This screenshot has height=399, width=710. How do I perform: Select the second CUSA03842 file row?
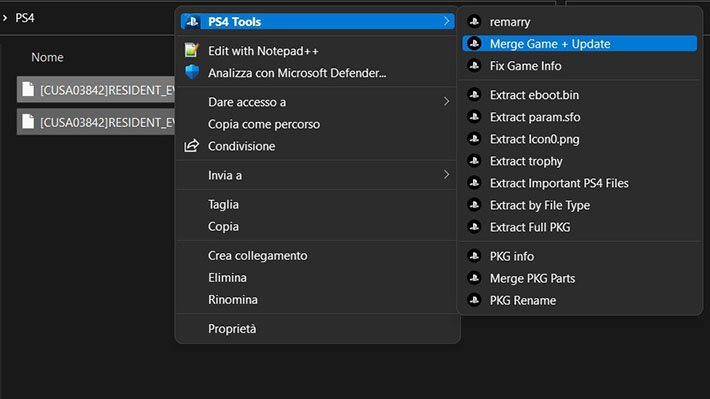coord(96,122)
